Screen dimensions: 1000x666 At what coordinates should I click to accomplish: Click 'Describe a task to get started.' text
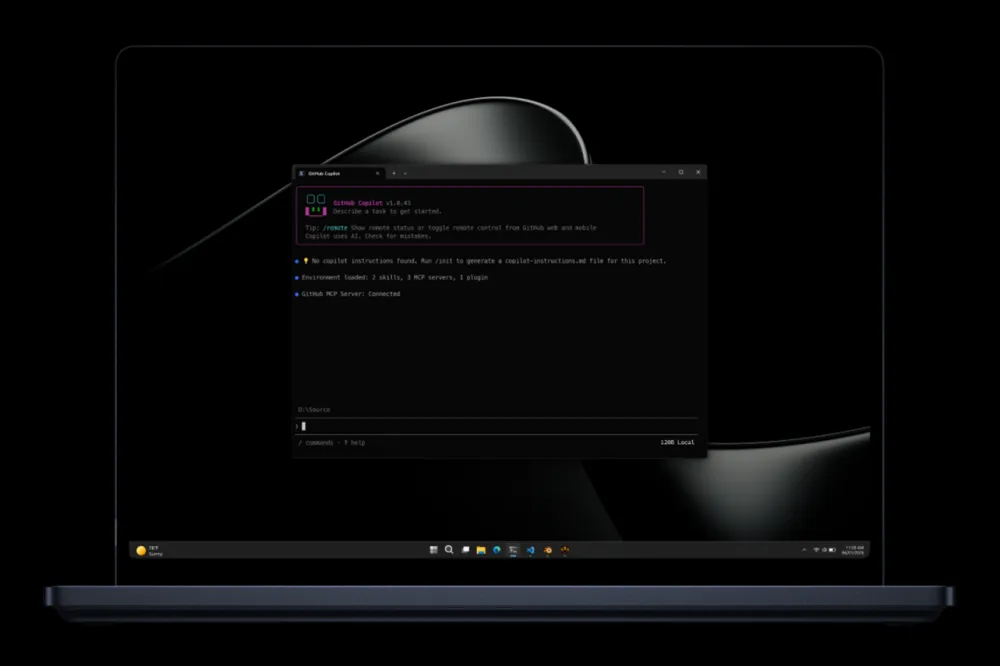pos(387,211)
